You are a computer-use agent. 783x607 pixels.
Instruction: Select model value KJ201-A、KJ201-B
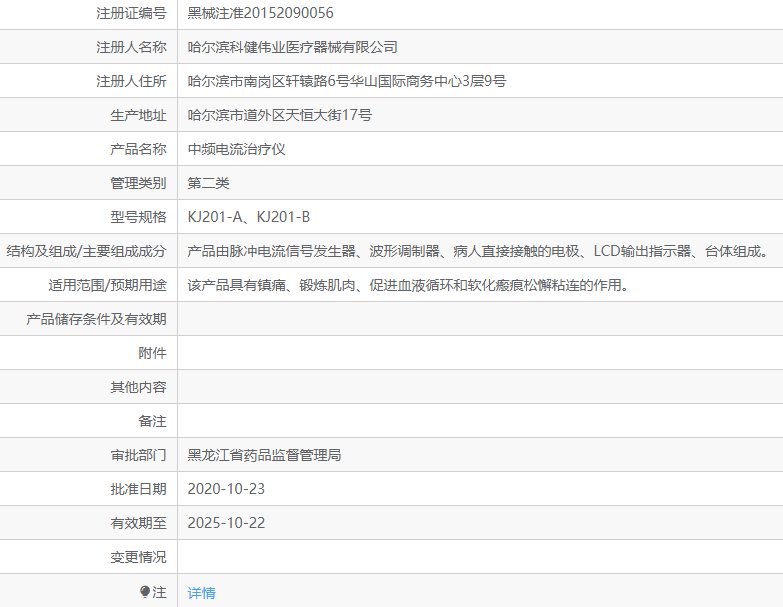249,217
